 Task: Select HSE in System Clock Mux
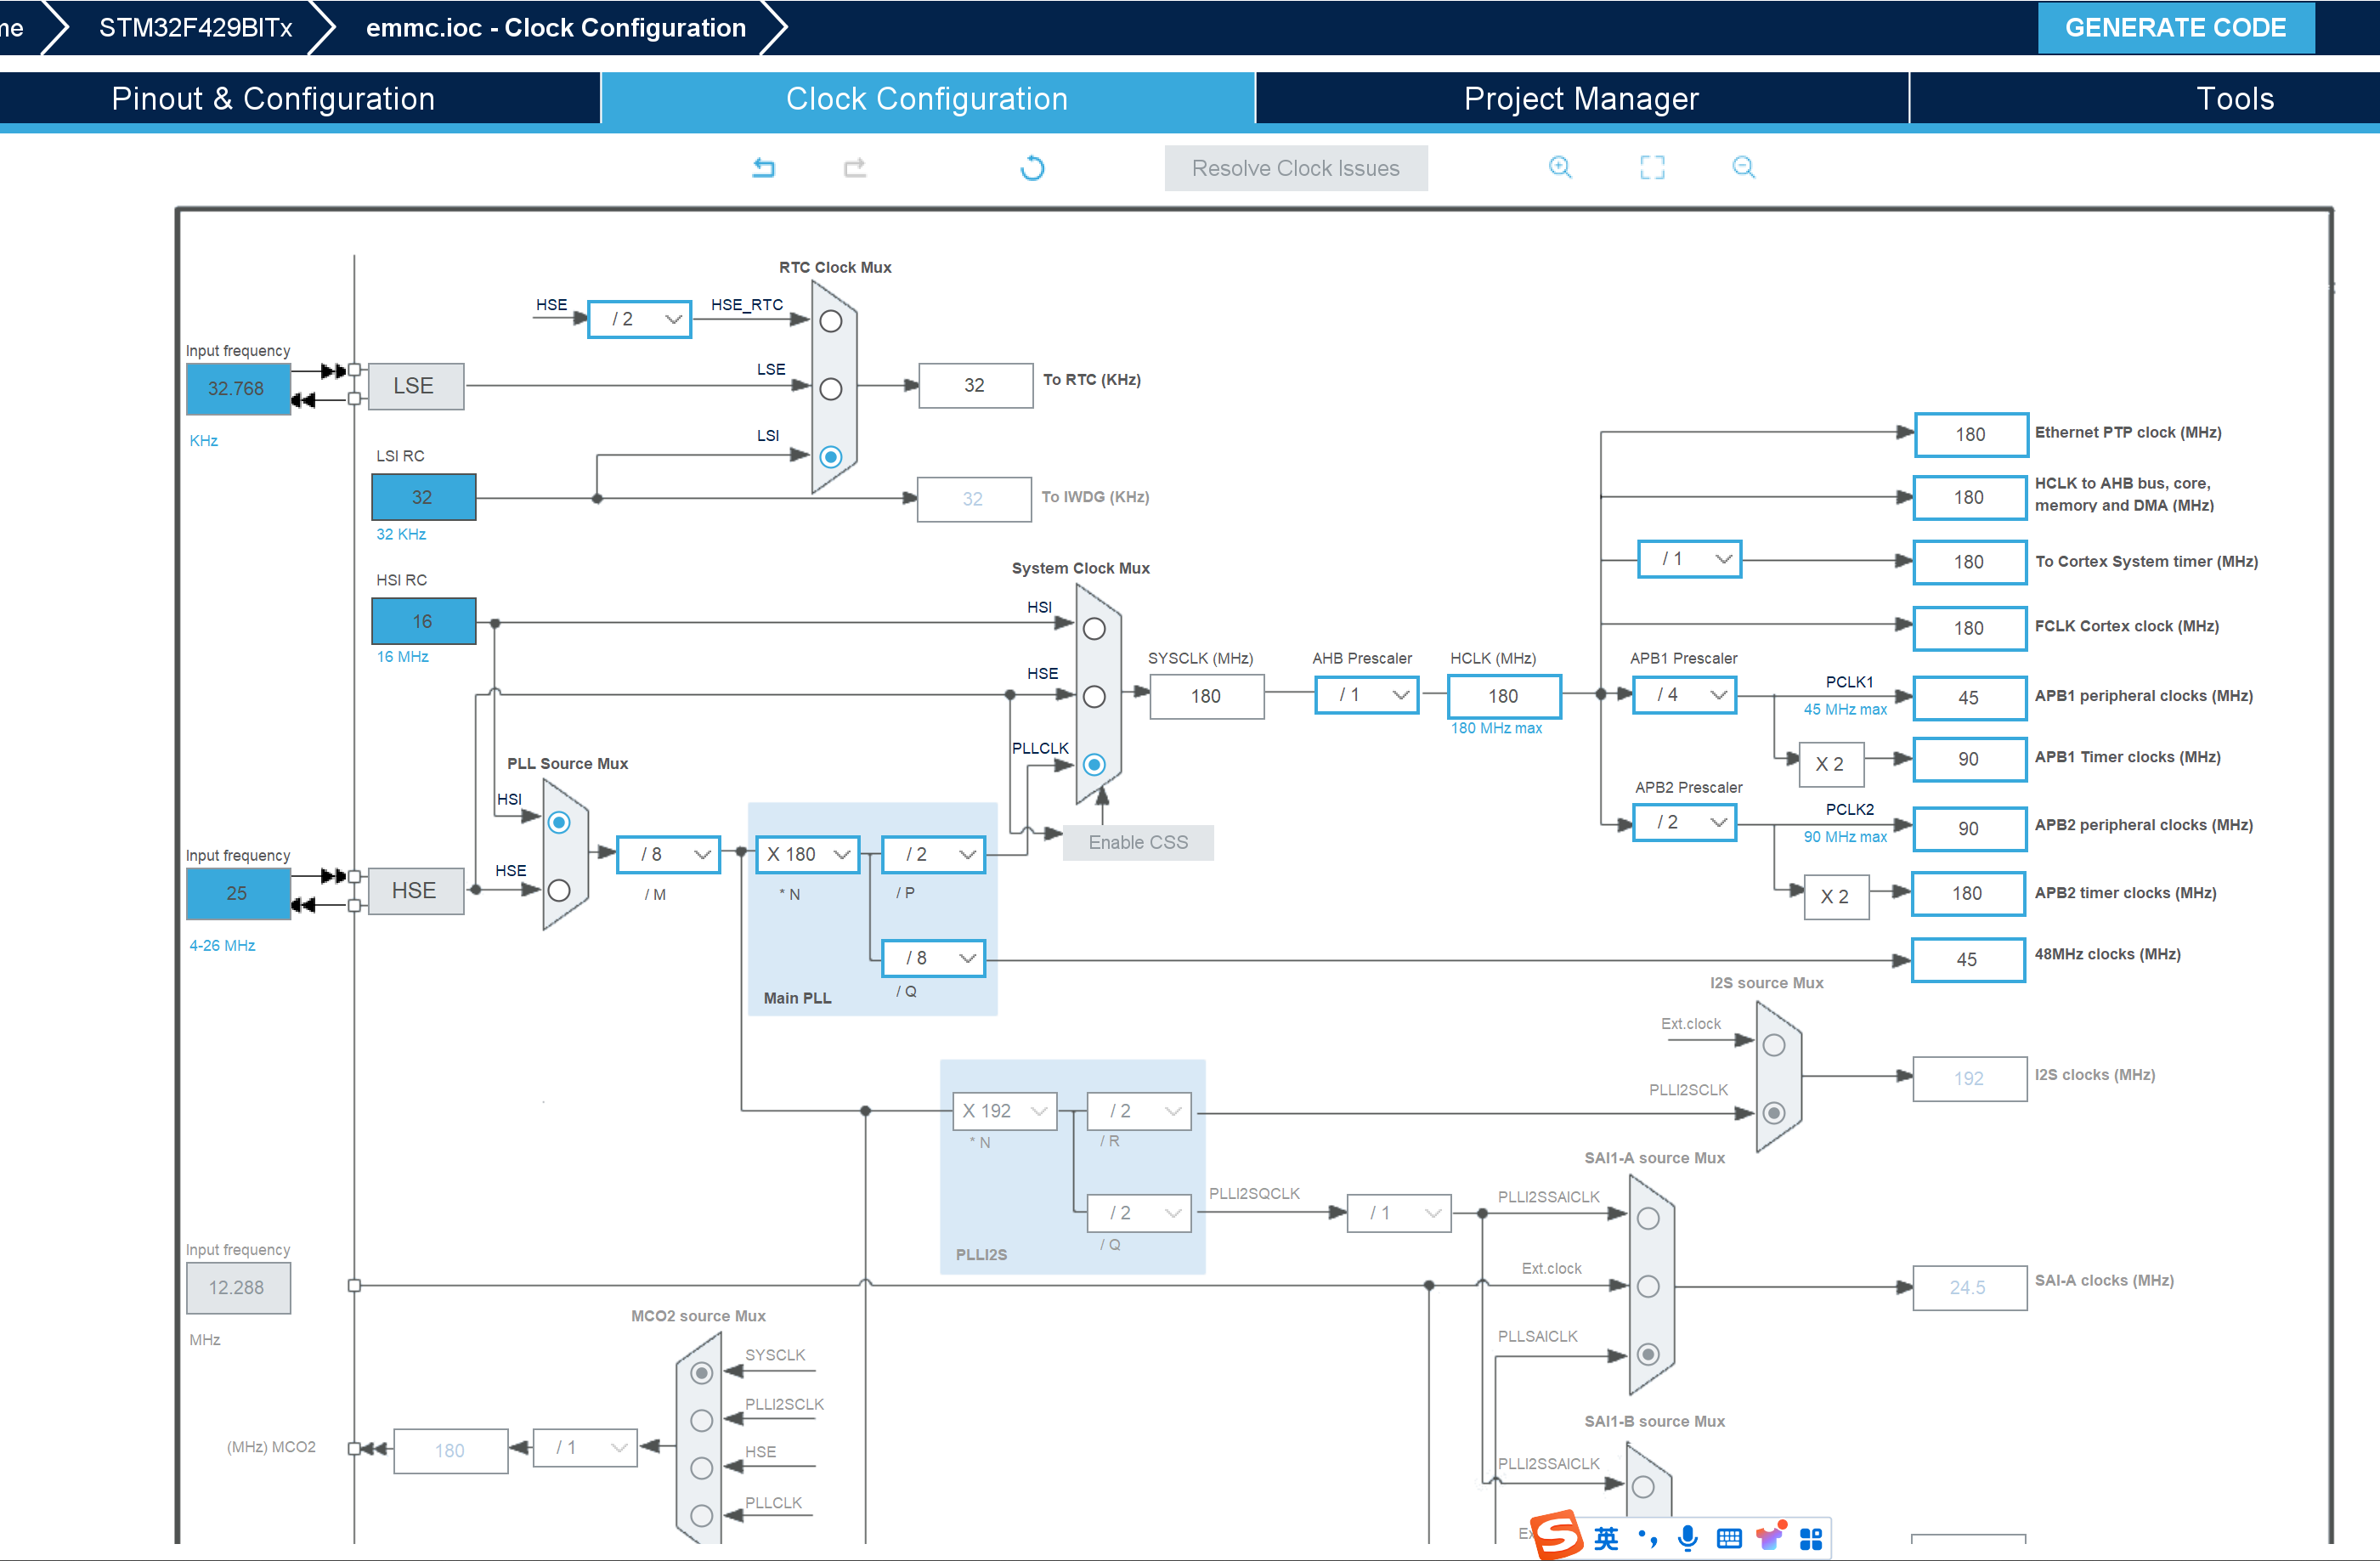click(1095, 697)
